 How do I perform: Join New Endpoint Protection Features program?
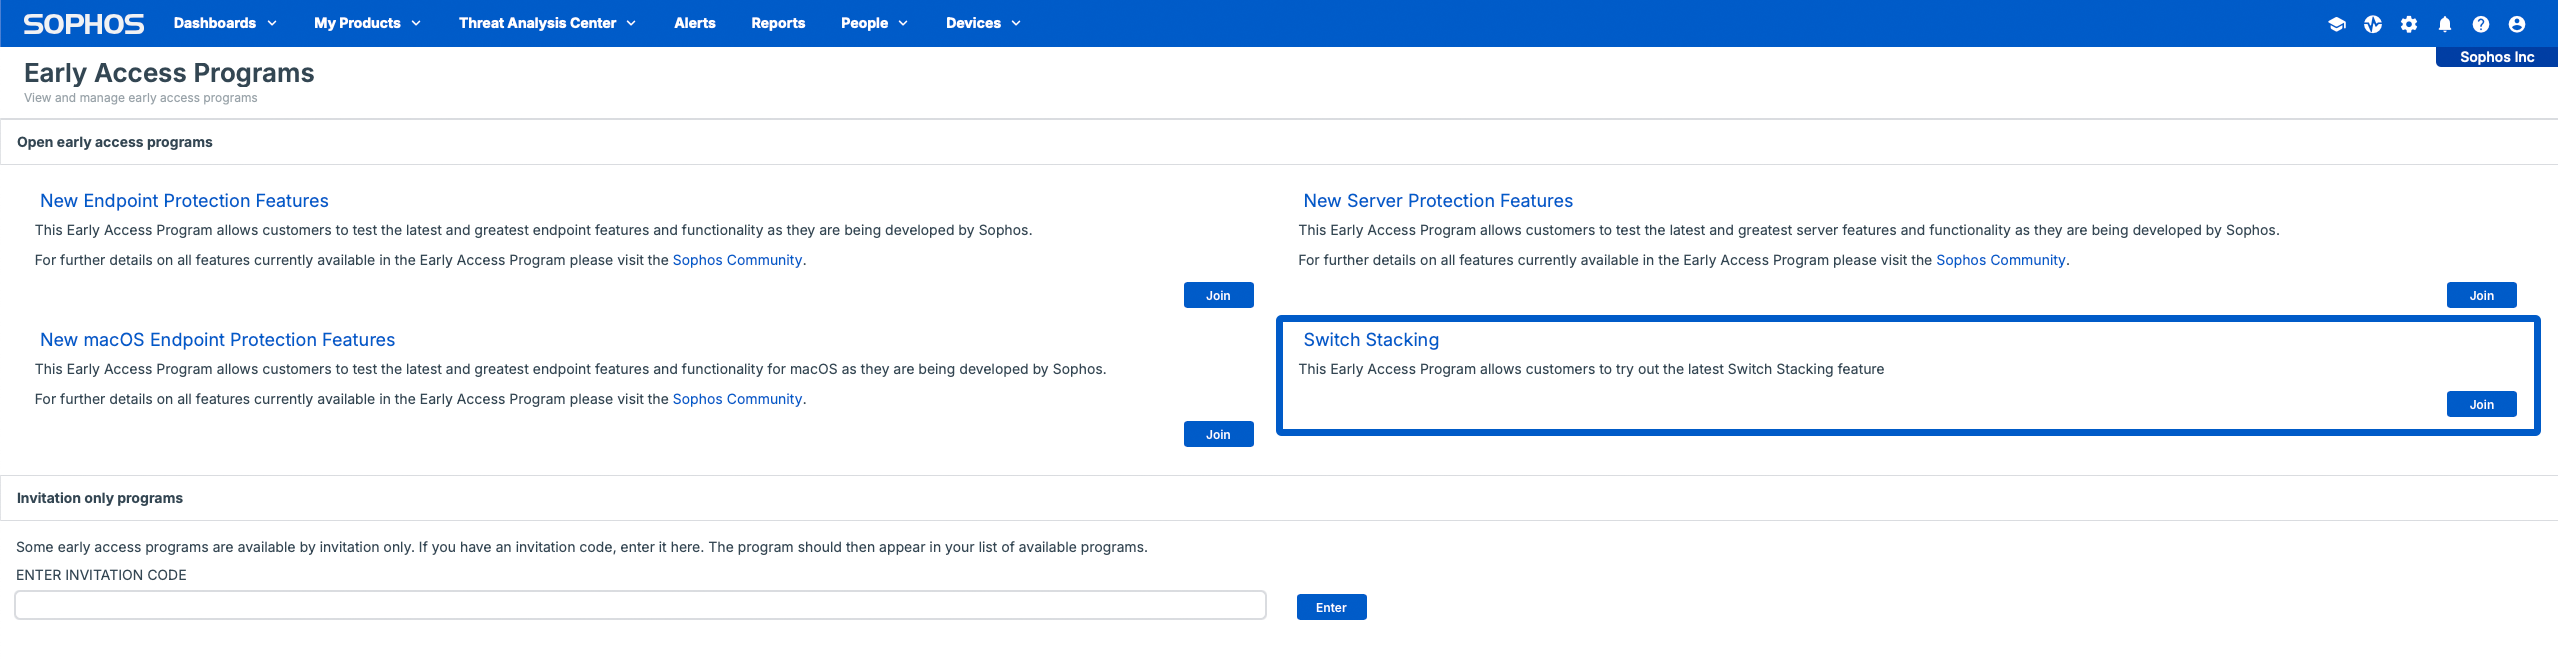click(1218, 295)
